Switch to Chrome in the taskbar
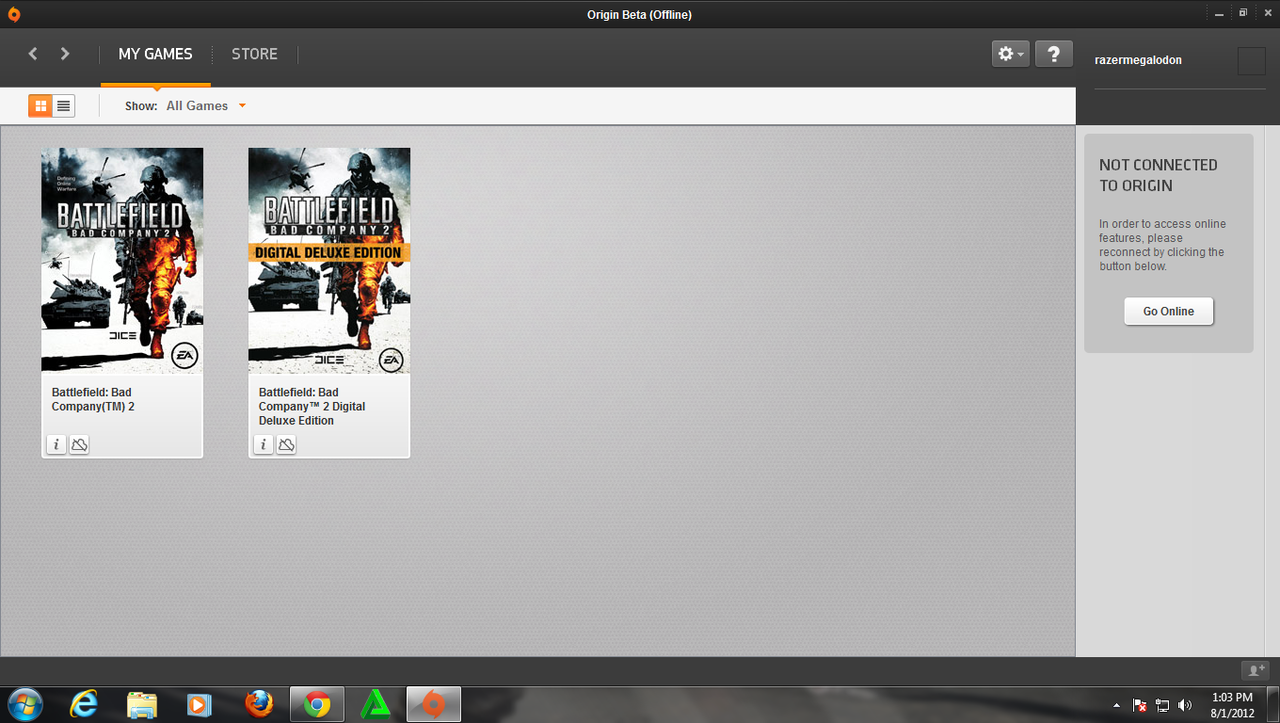This screenshot has width=1280, height=723. (317, 705)
